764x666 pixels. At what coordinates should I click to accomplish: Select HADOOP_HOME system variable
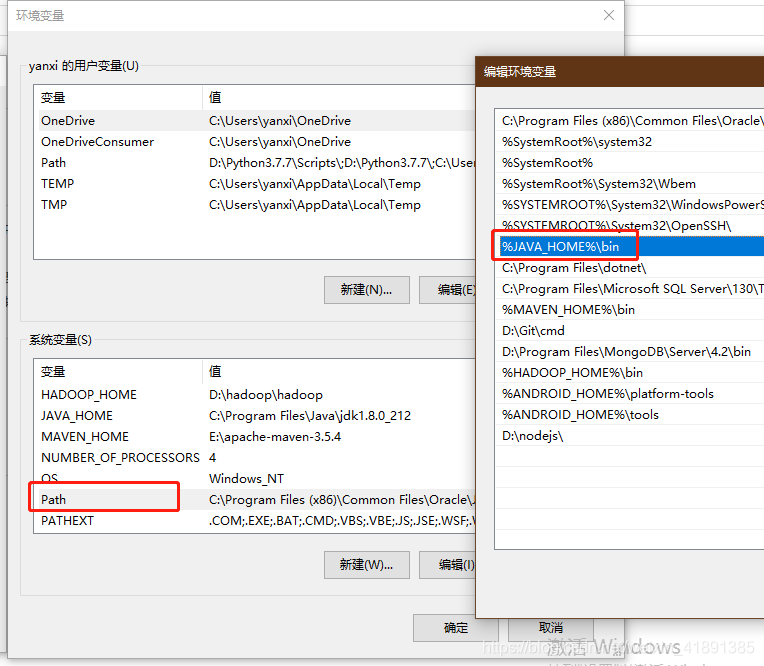[x=256, y=395]
